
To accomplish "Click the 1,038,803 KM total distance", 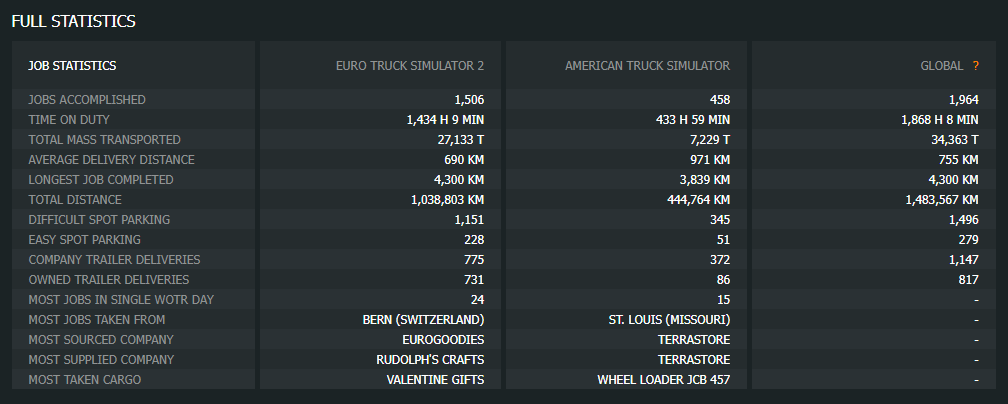I will (447, 199).
